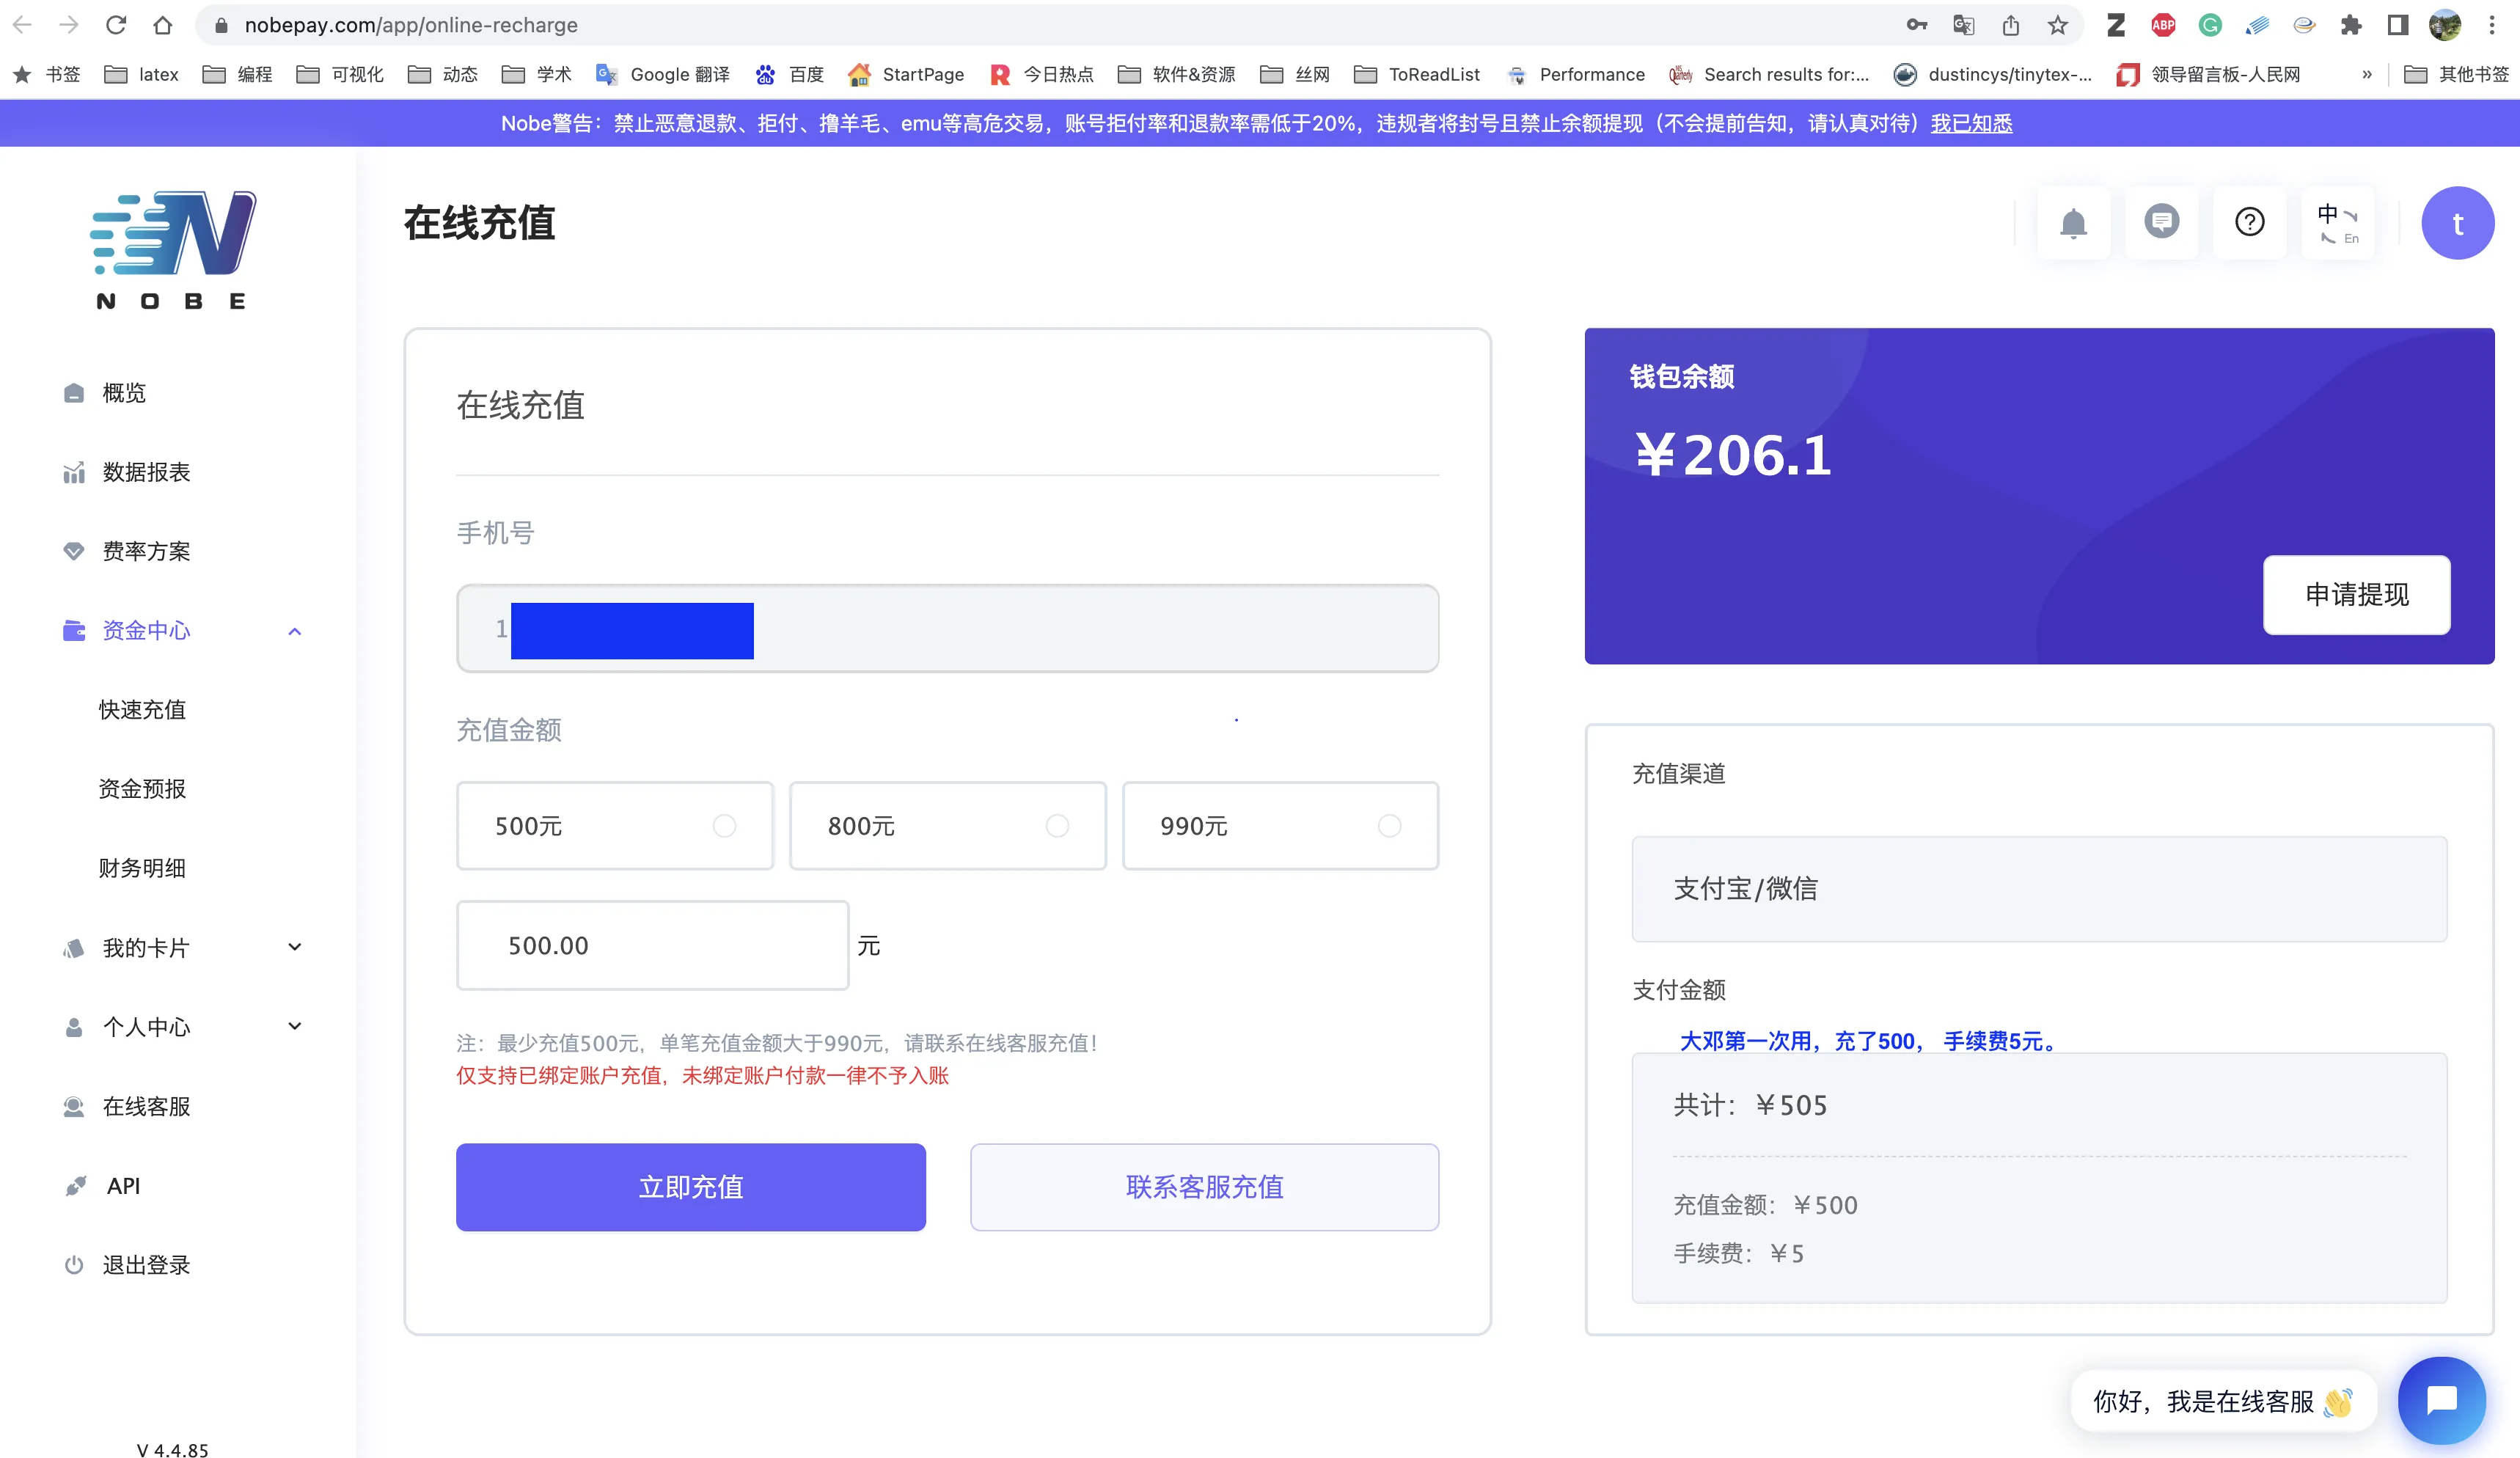Go to 数据报表 in sidebar
Viewport: 2520px width, 1458px height.
(145, 472)
